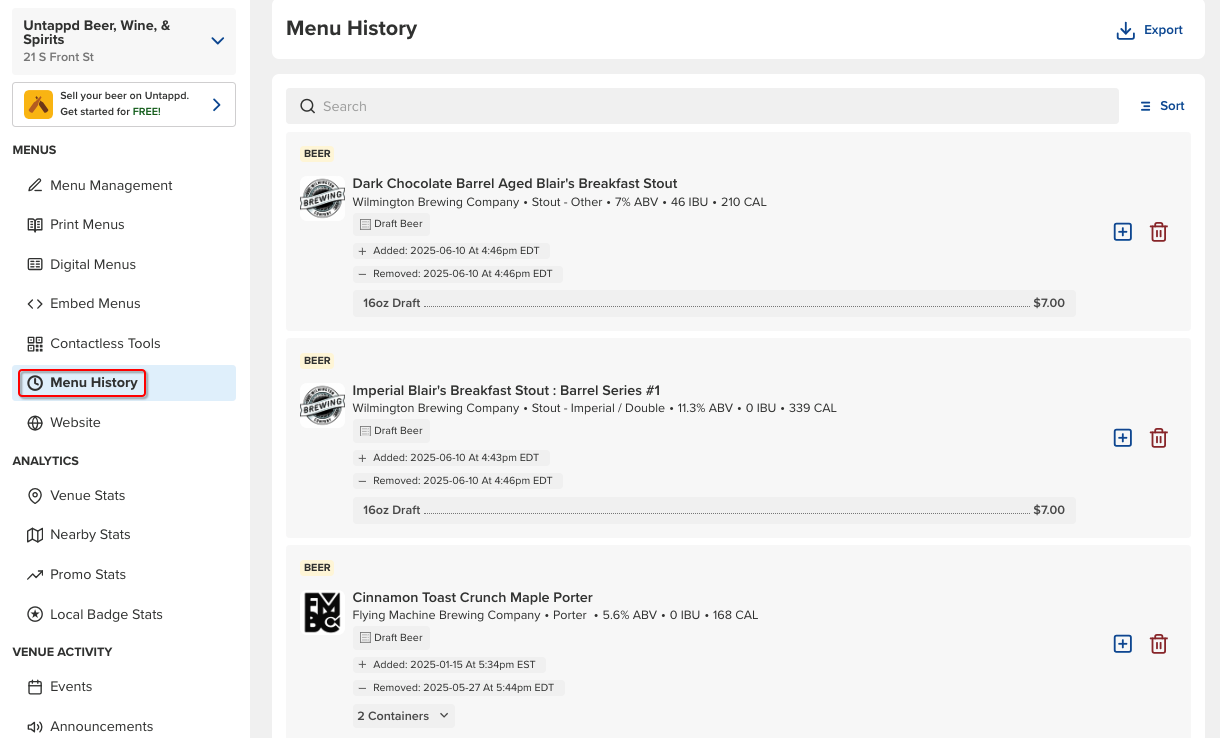This screenshot has height=738, width=1220.
Task: Click the add-back icon for Cinnamon Toast Porter
Action: [1123, 644]
